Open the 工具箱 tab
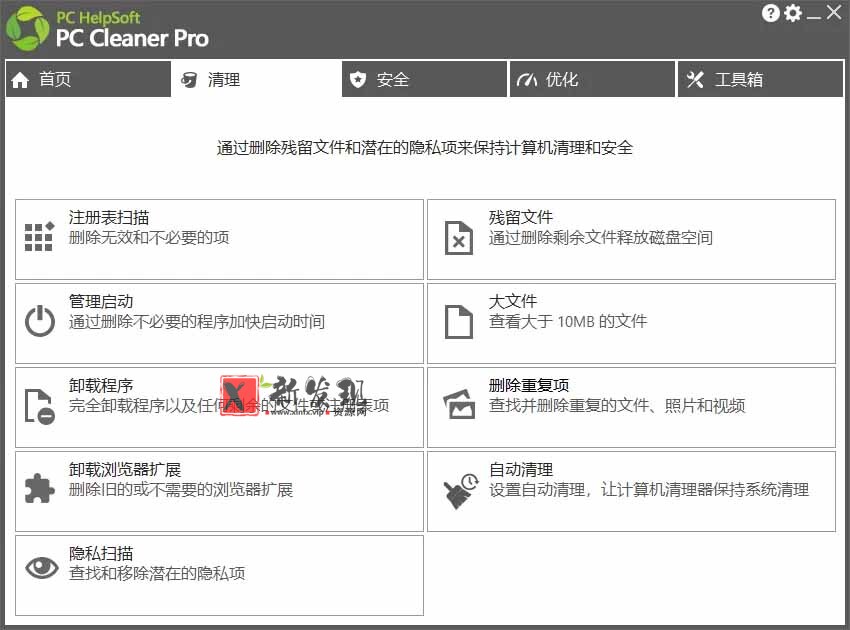Viewport: 850px width, 630px height. 761,79
